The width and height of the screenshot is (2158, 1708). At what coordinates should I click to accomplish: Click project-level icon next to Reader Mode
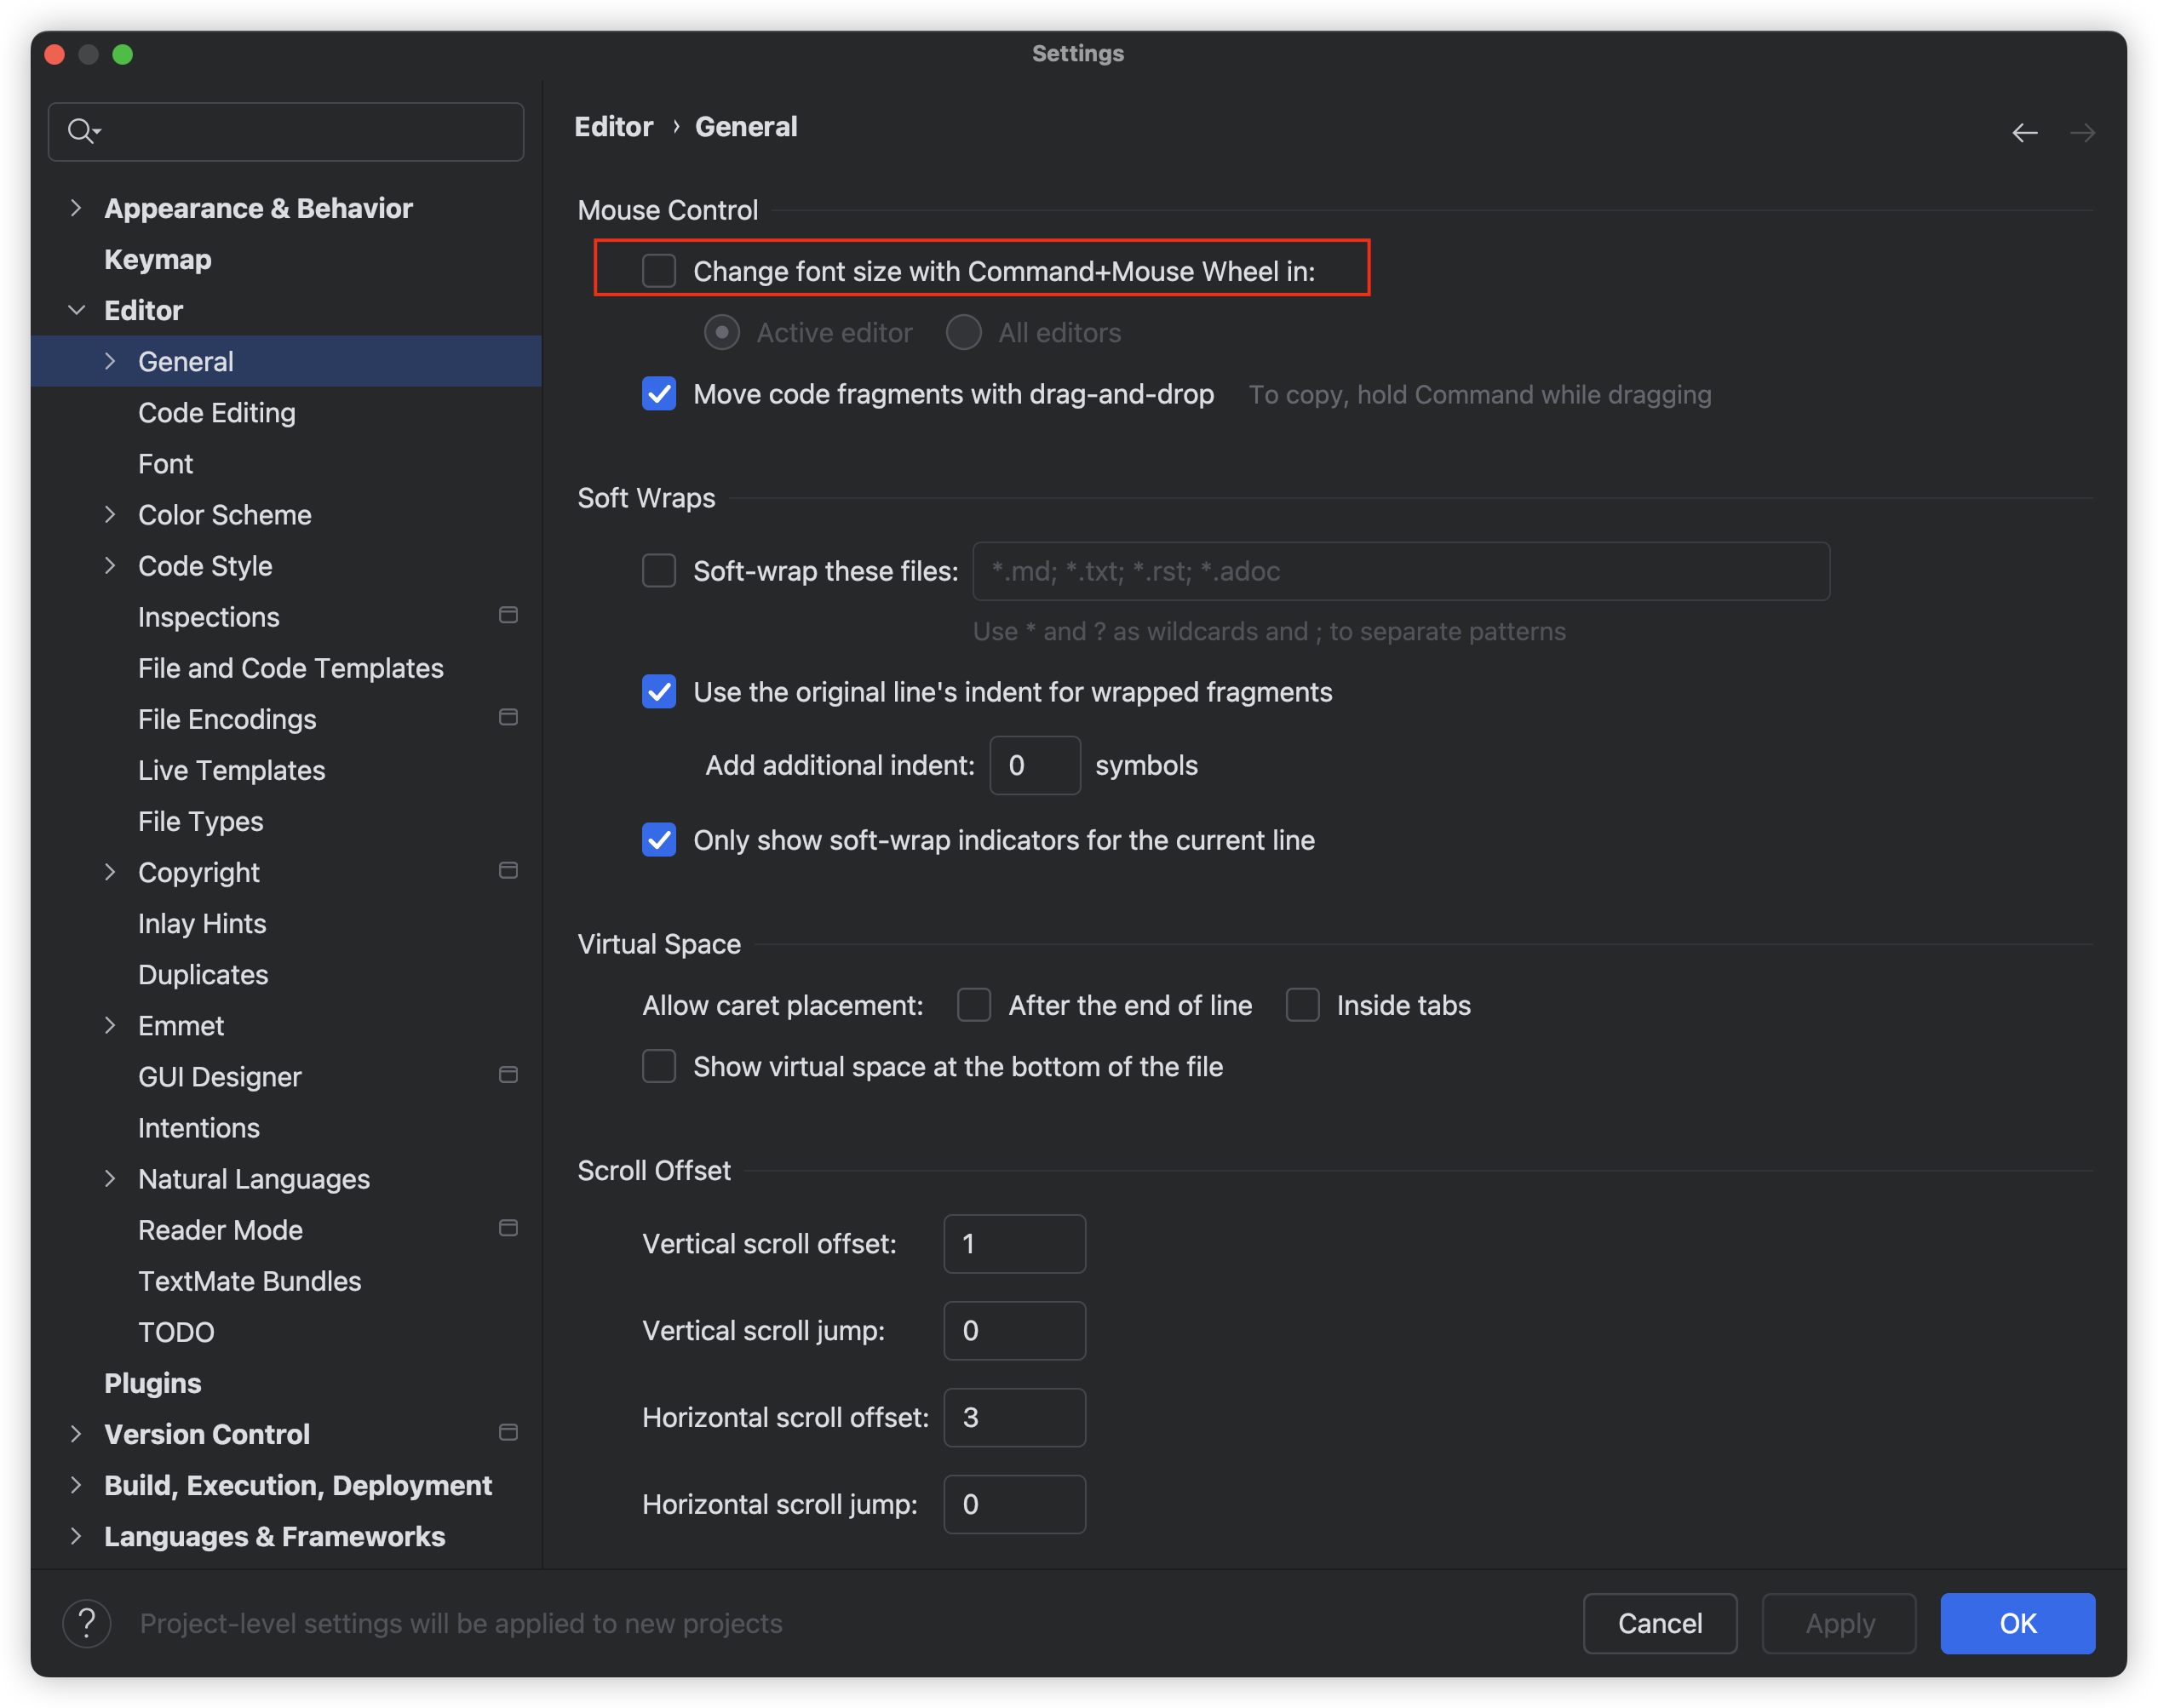(508, 1228)
